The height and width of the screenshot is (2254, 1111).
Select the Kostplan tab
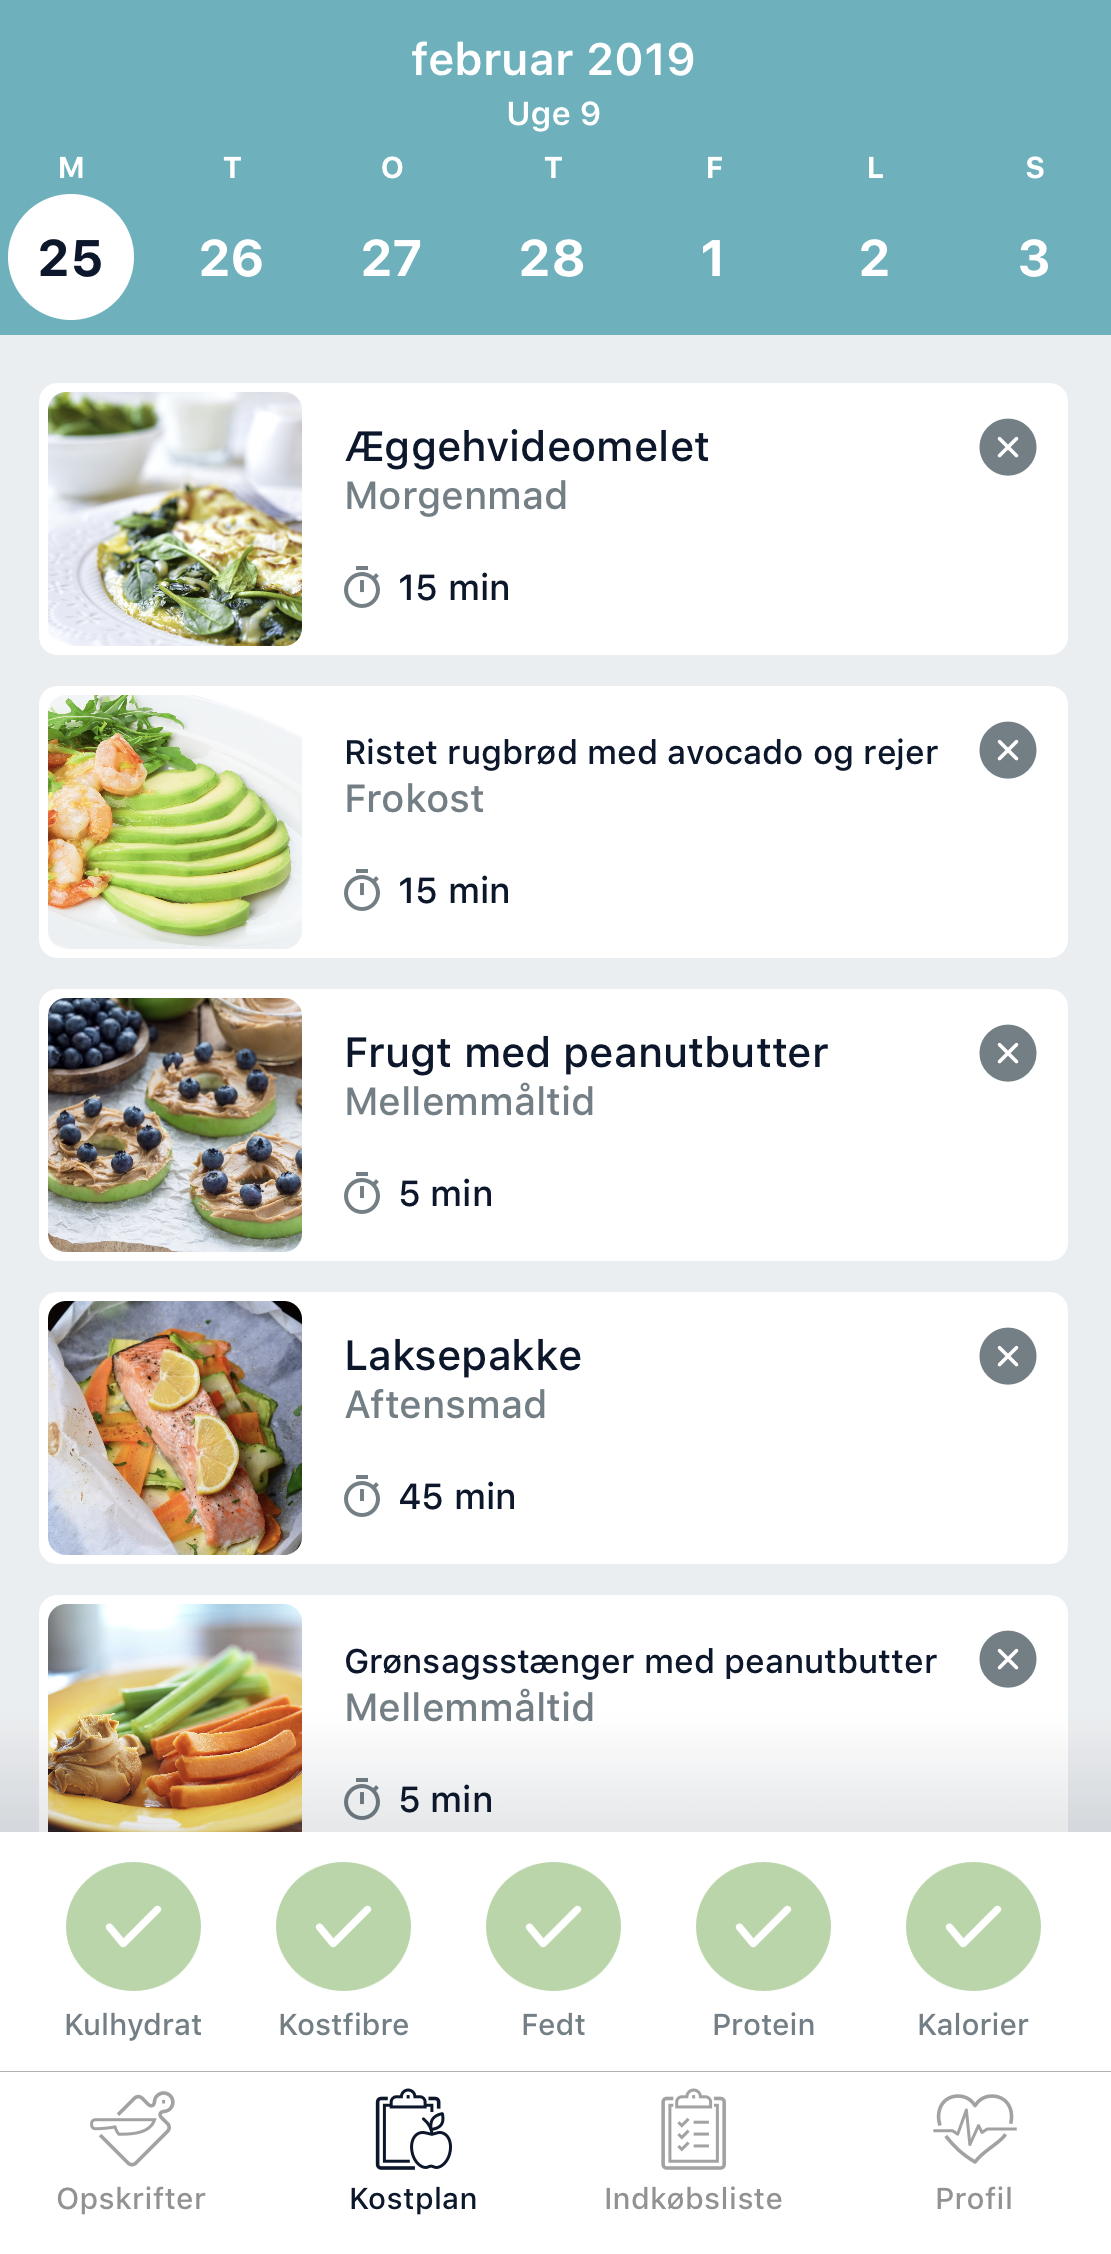(x=413, y=2147)
